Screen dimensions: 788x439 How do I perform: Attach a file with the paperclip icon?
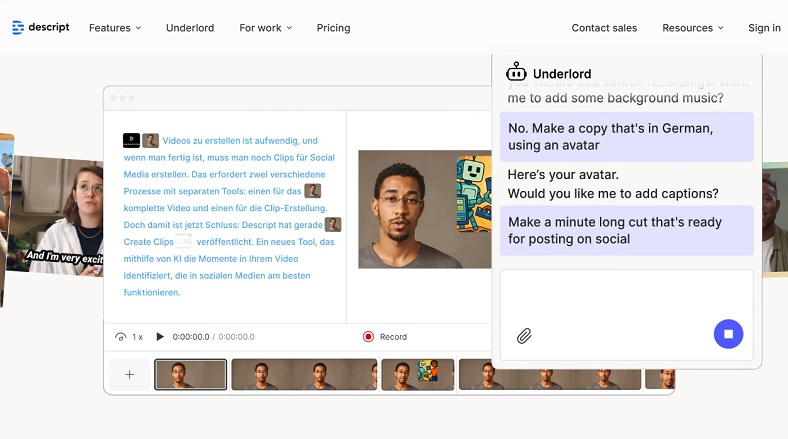(524, 335)
